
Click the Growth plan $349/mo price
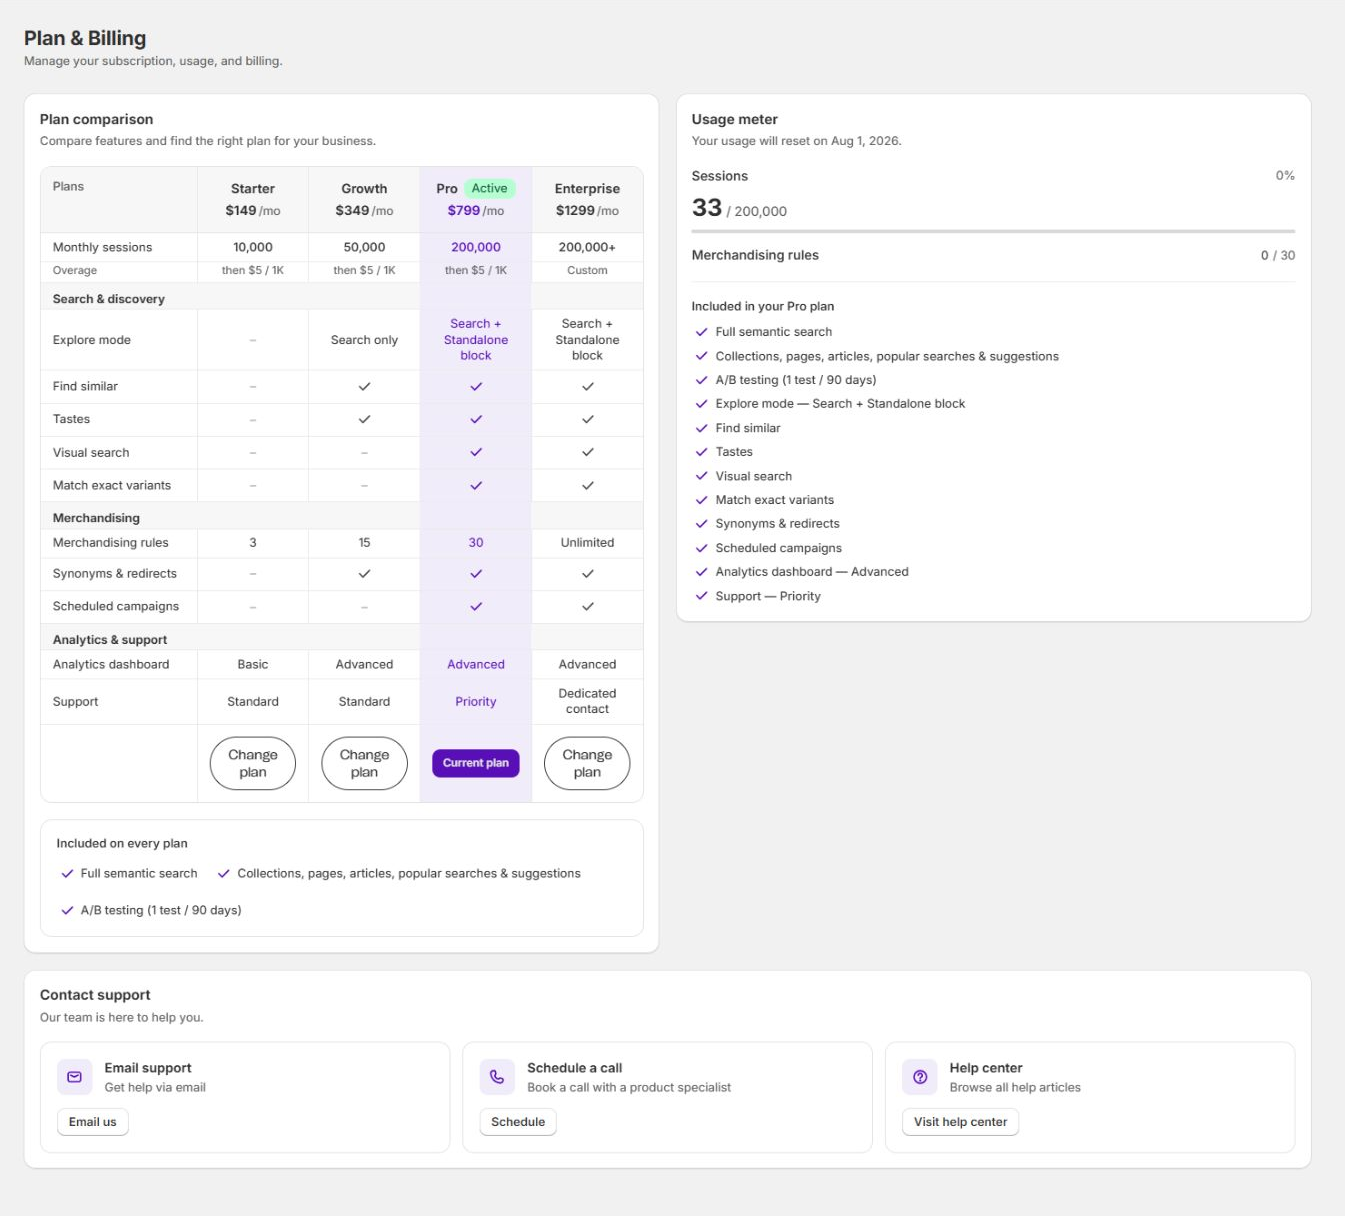point(364,210)
